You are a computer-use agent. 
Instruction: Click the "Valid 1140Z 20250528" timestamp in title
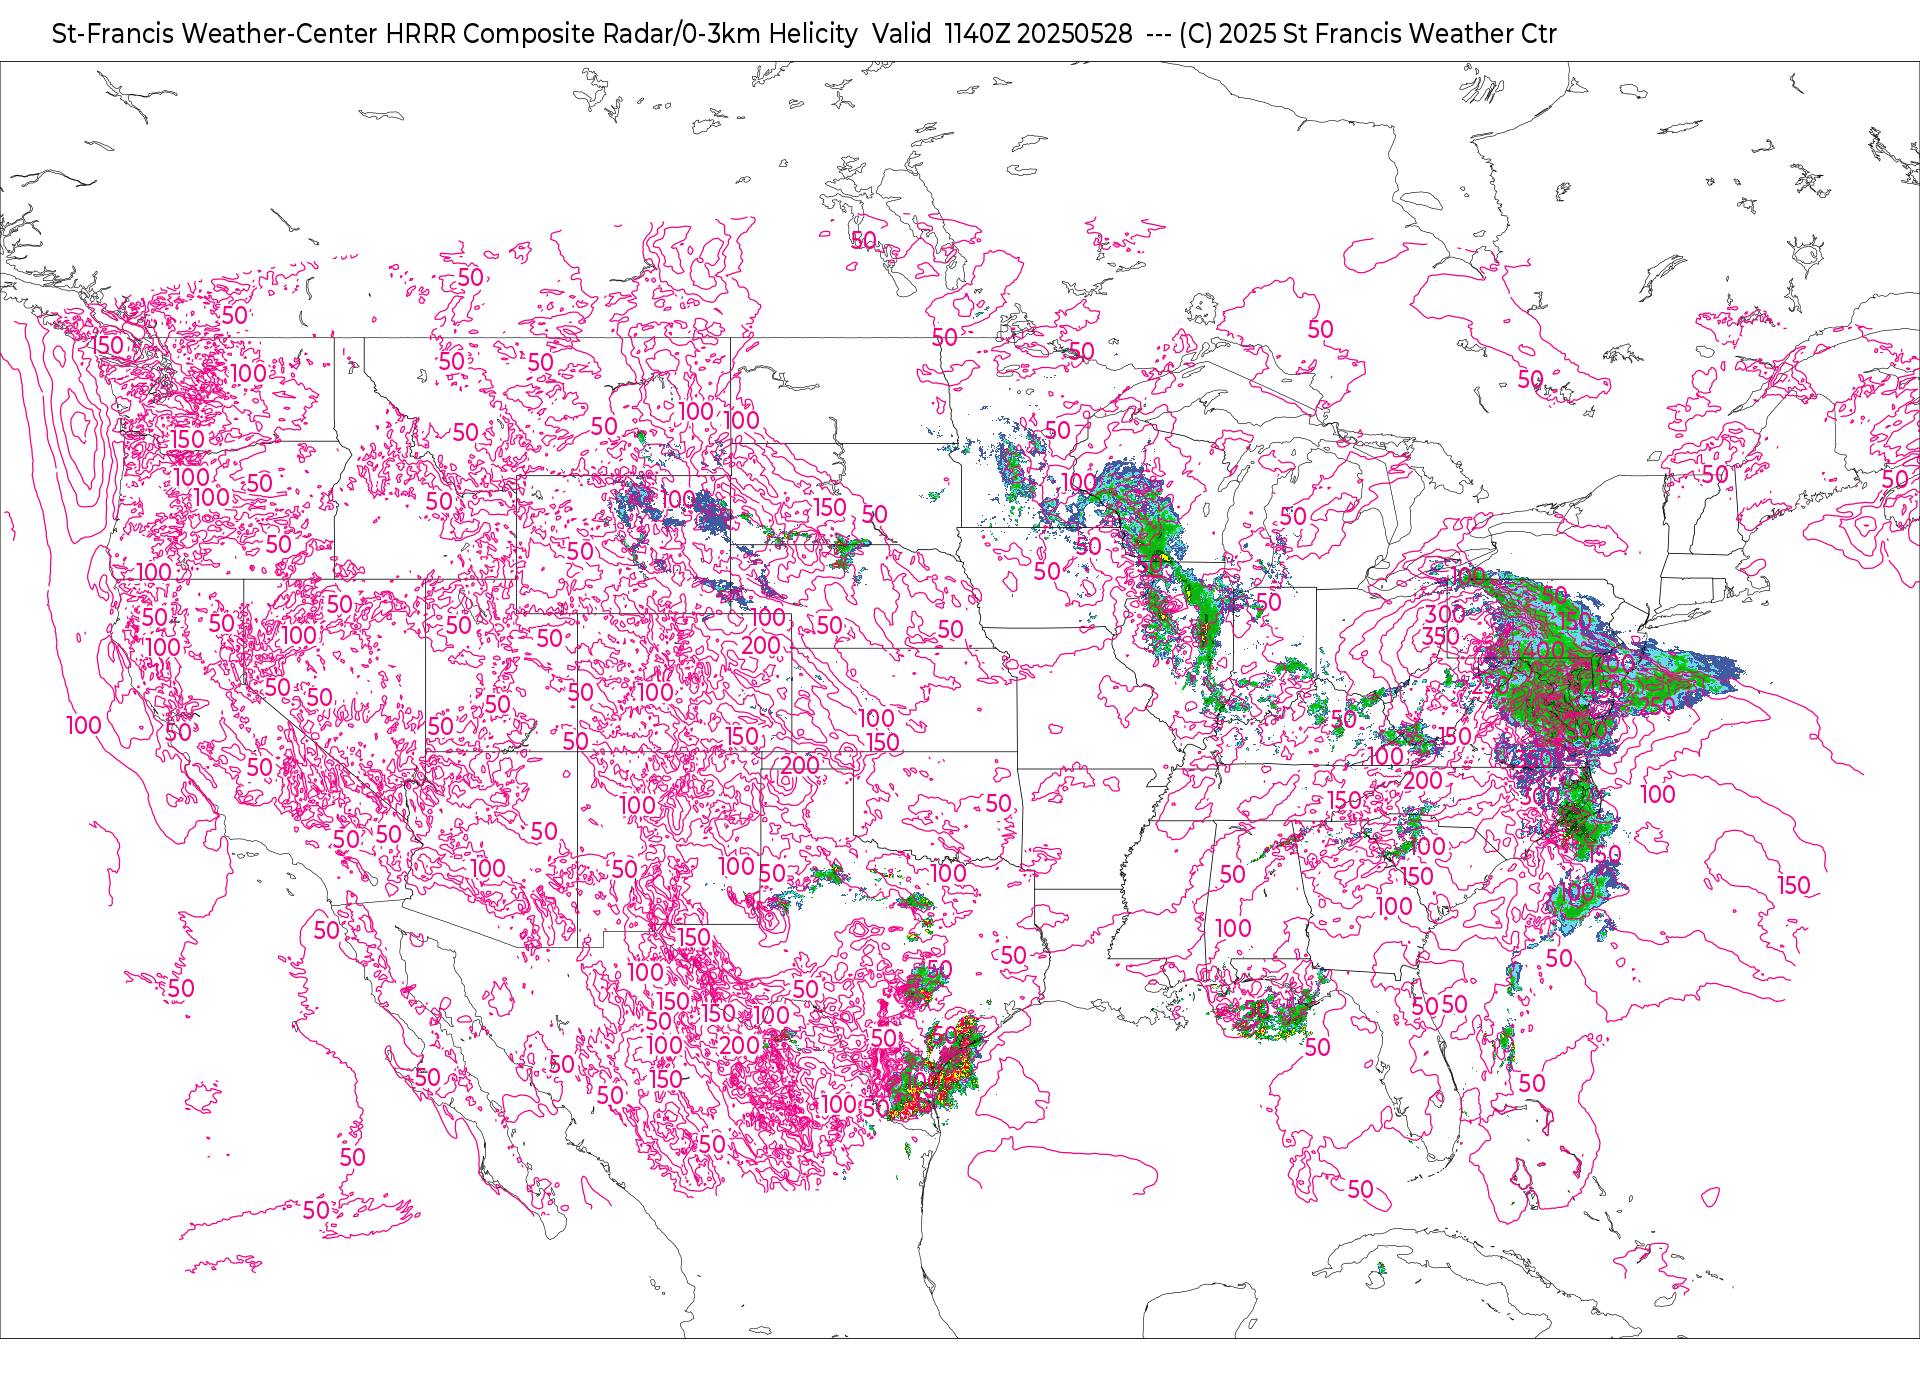click(x=1002, y=34)
